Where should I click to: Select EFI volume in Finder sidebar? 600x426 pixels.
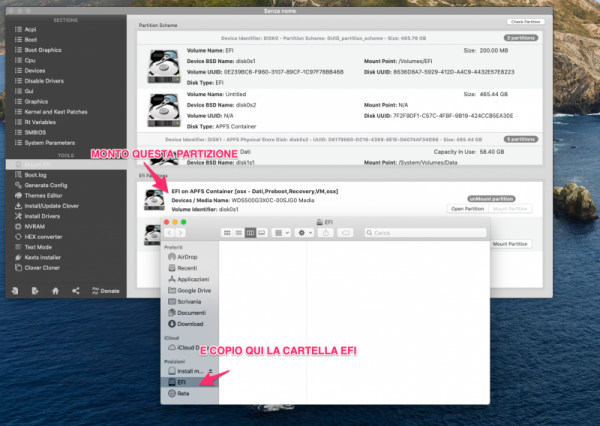tap(189, 382)
